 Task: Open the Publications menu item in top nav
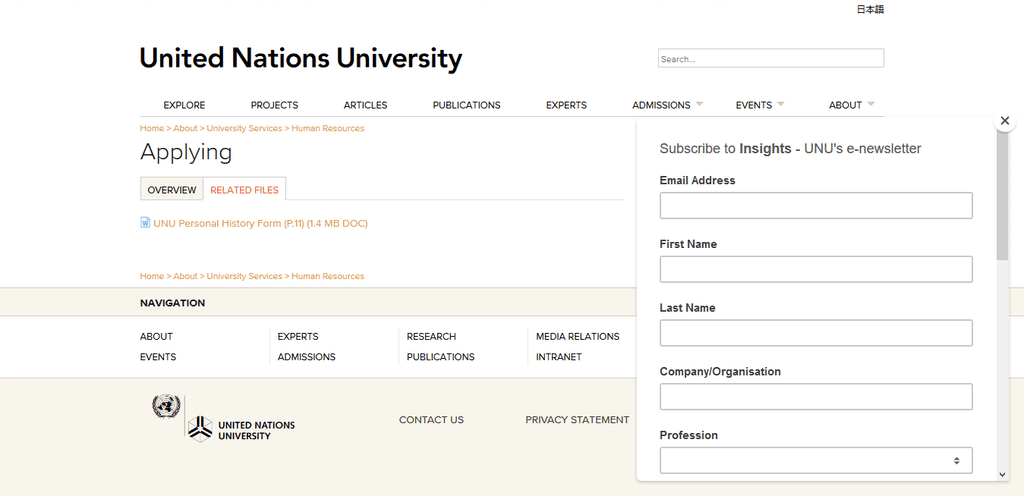[x=466, y=105]
